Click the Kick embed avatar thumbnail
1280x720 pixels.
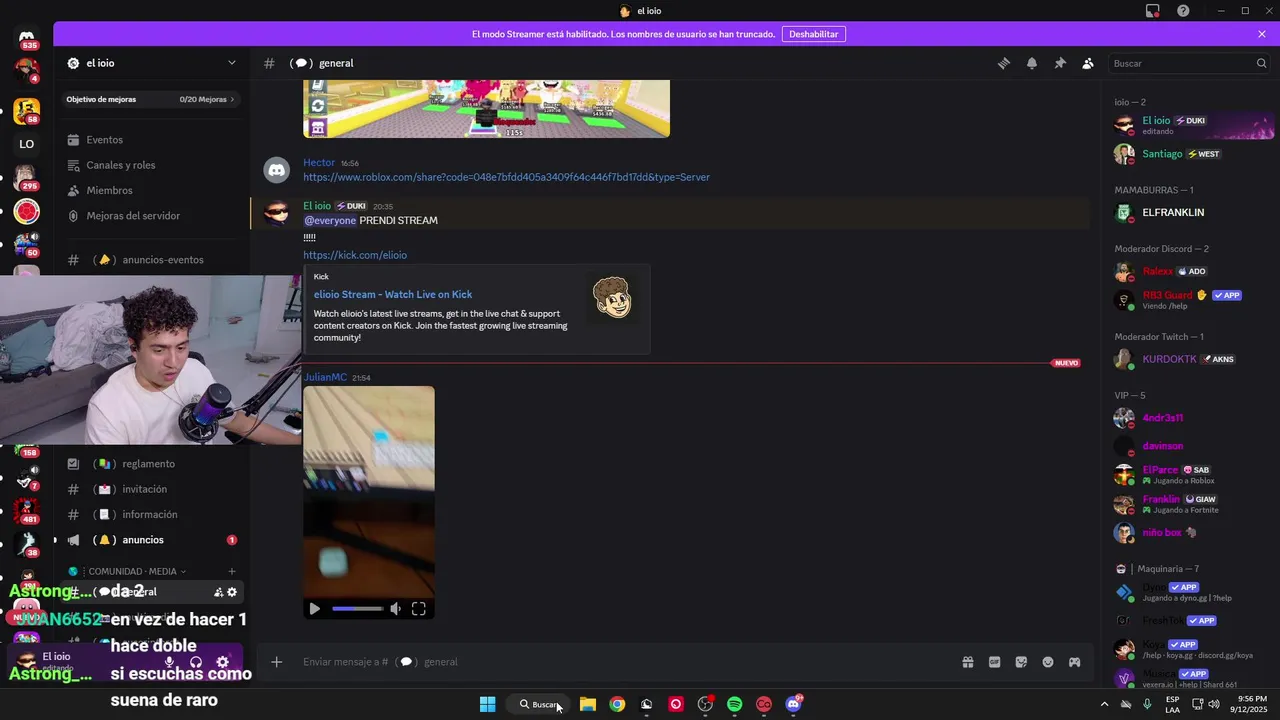(612, 298)
